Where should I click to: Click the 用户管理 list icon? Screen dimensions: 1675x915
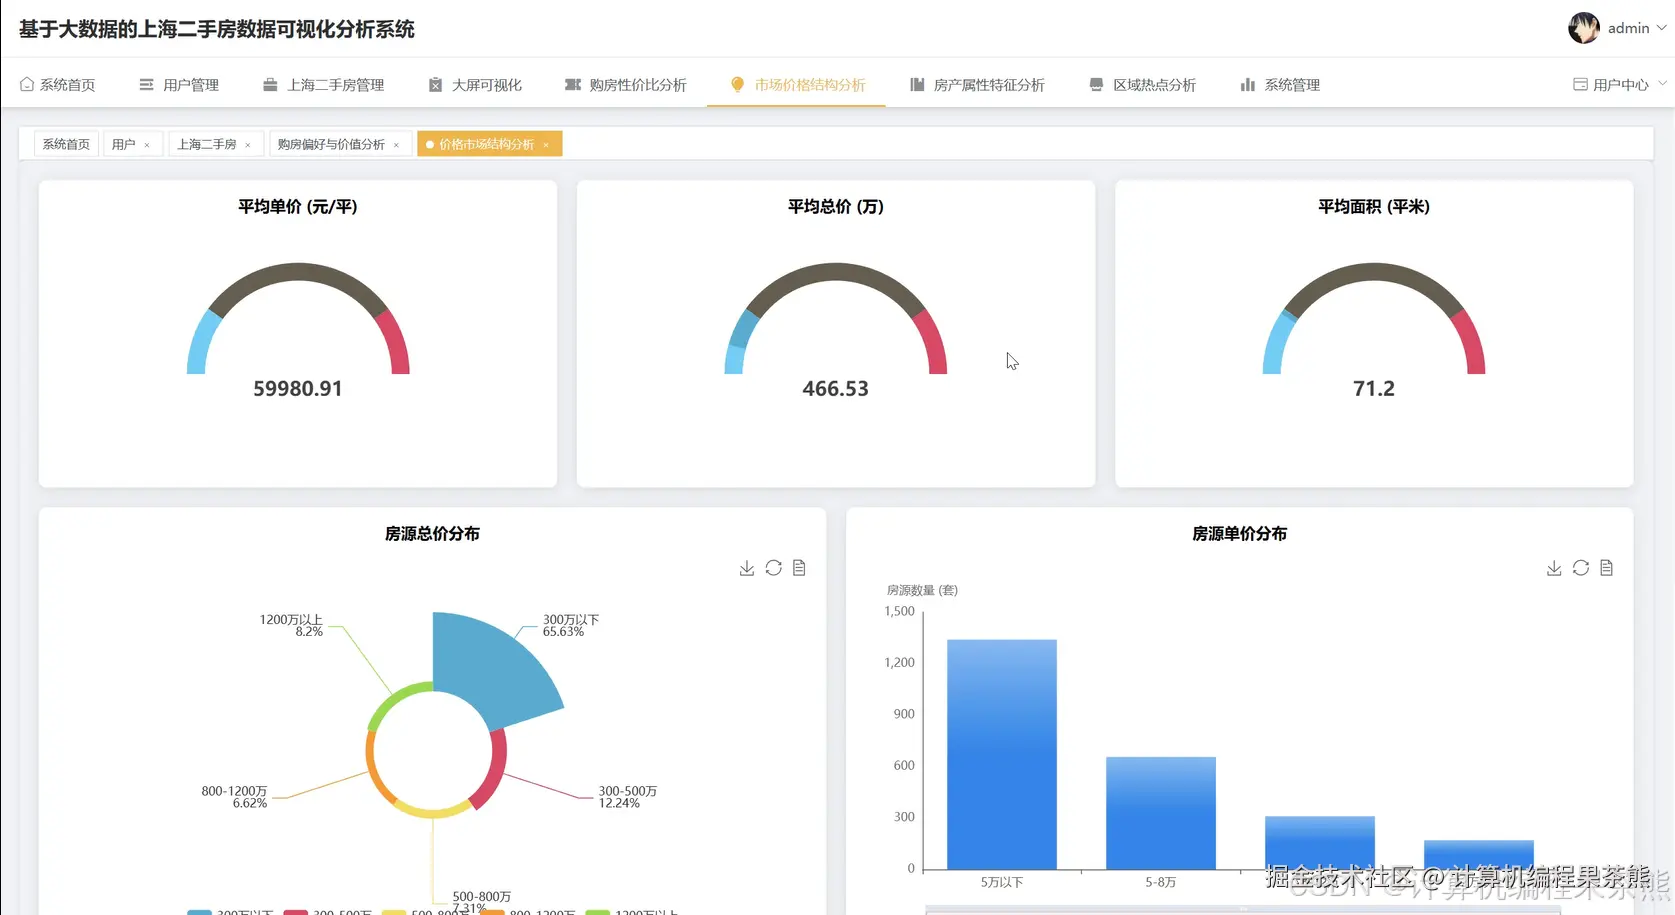[146, 85]
